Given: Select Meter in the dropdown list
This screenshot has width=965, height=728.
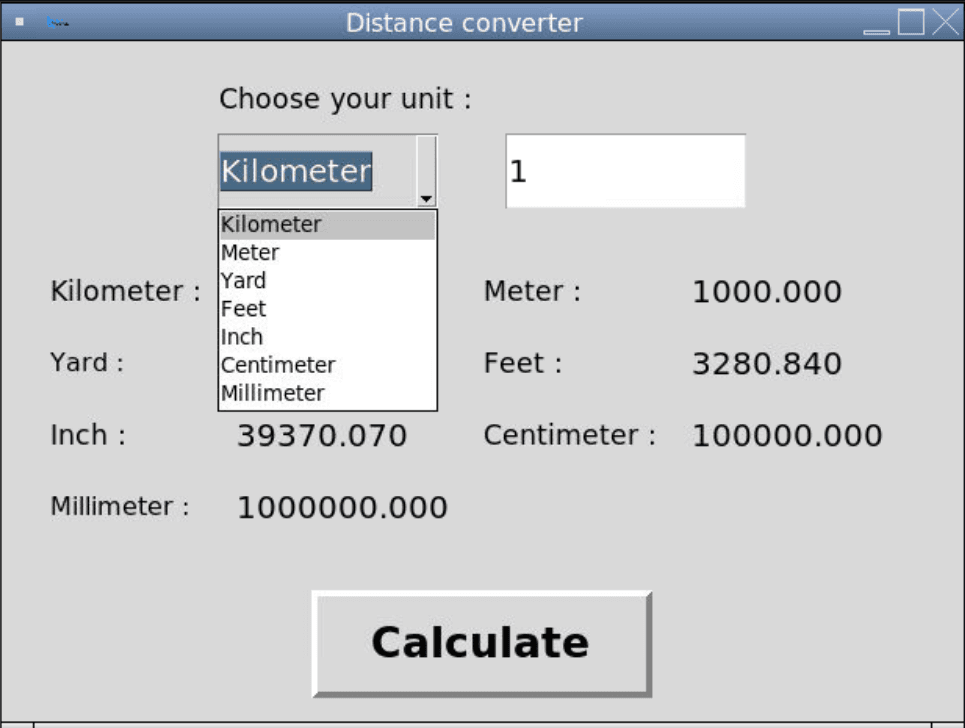Looking at the screenshot, I should (327, 253).
